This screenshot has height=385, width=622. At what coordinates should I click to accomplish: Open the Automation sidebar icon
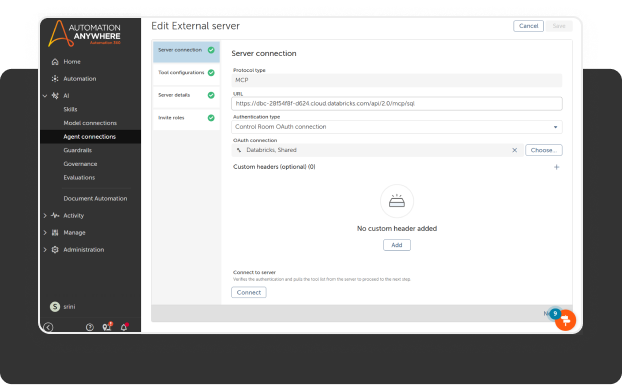(x=55, y=79)
